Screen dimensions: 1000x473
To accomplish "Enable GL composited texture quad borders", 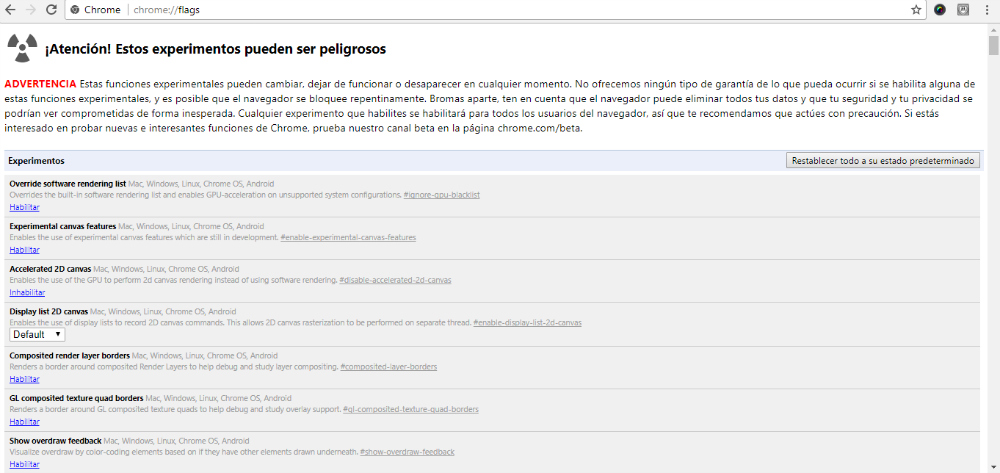I will [x=24, y=422].
